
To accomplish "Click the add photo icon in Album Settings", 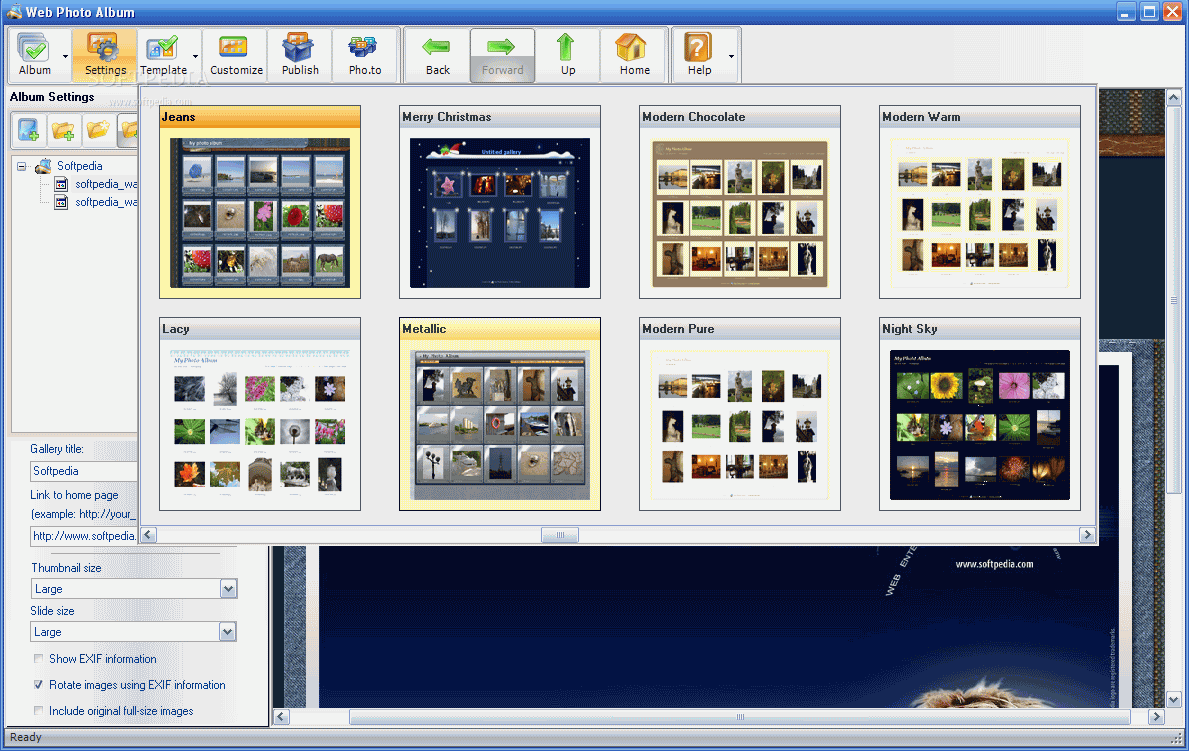I will click(29, 130).
